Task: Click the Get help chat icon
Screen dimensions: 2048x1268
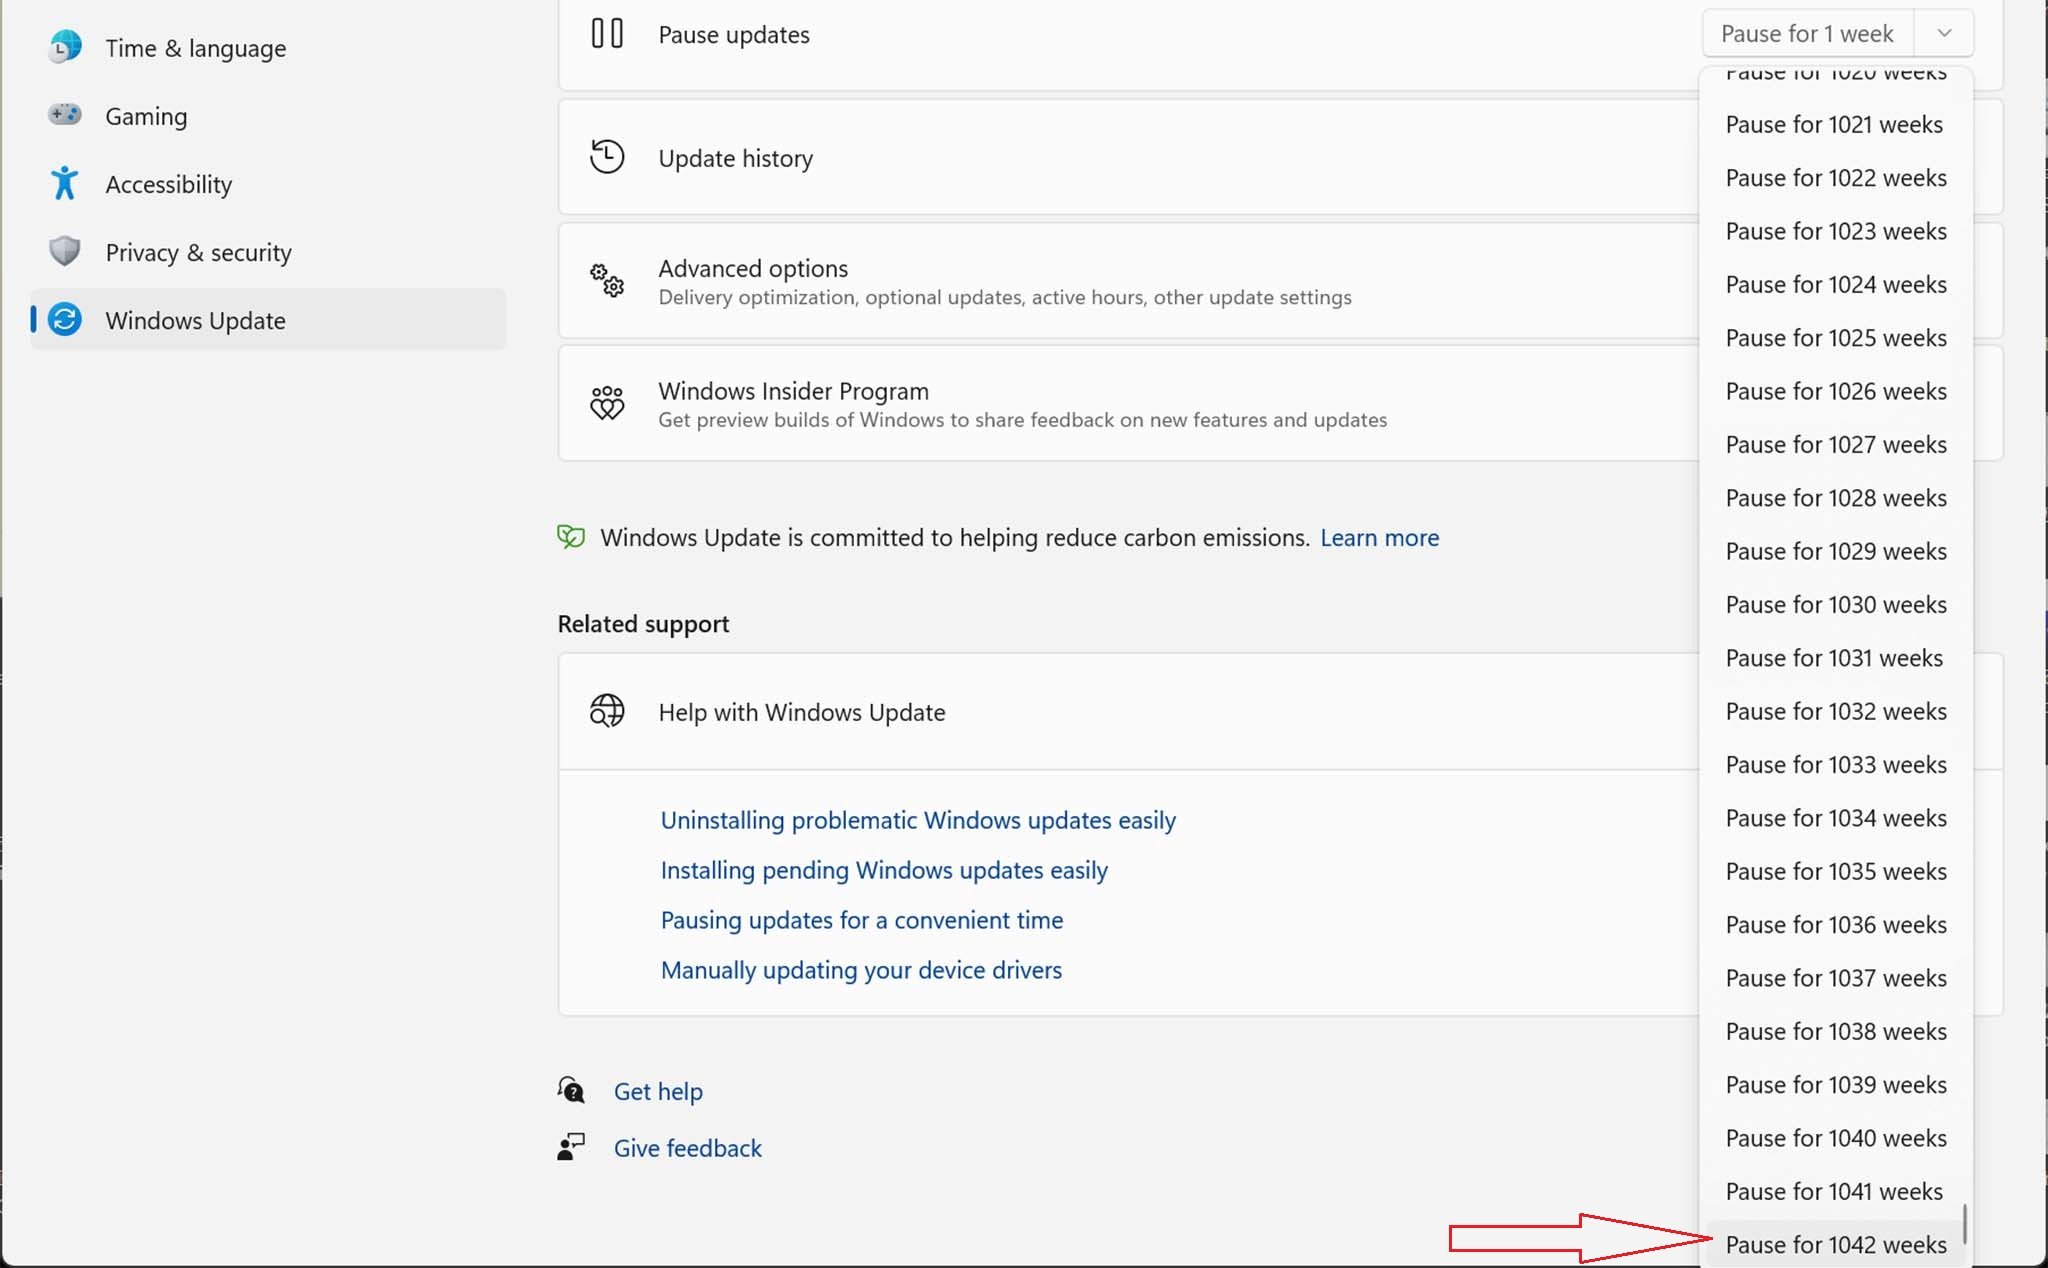Action: point(571,1090)
